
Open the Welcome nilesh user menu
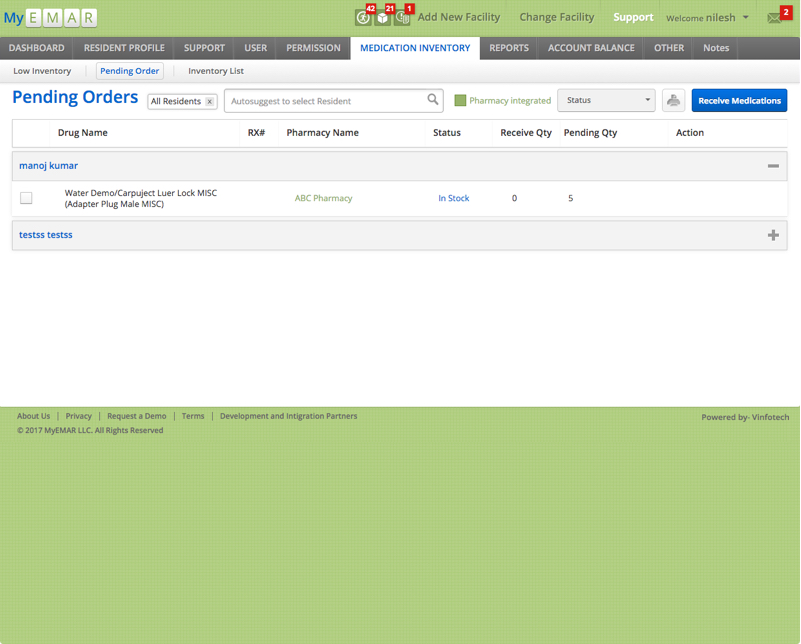(x=708, y=18)
